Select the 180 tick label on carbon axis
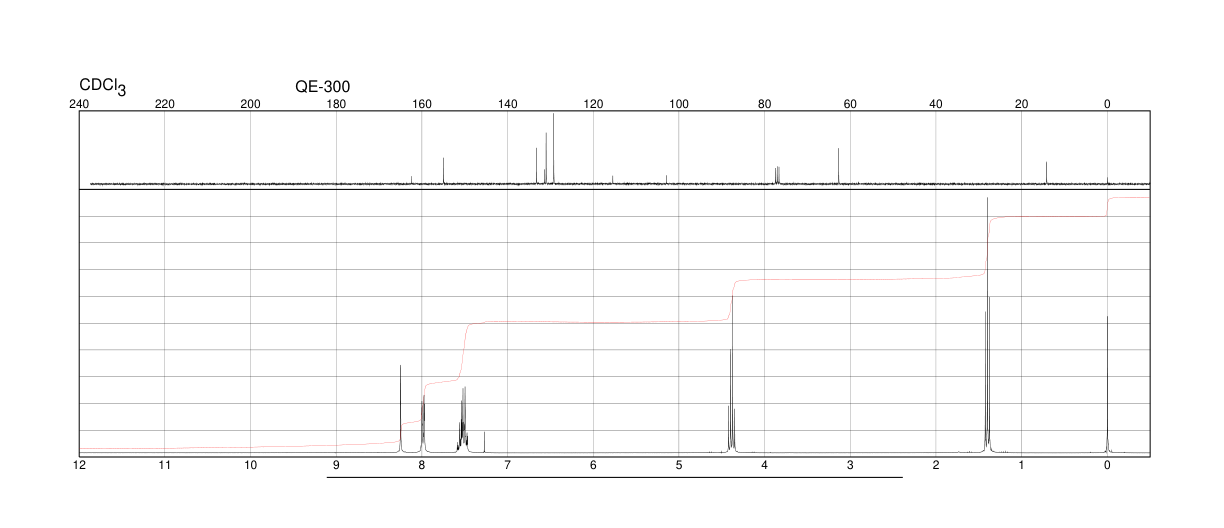1224x528 pixels. [x=336, y=104]
